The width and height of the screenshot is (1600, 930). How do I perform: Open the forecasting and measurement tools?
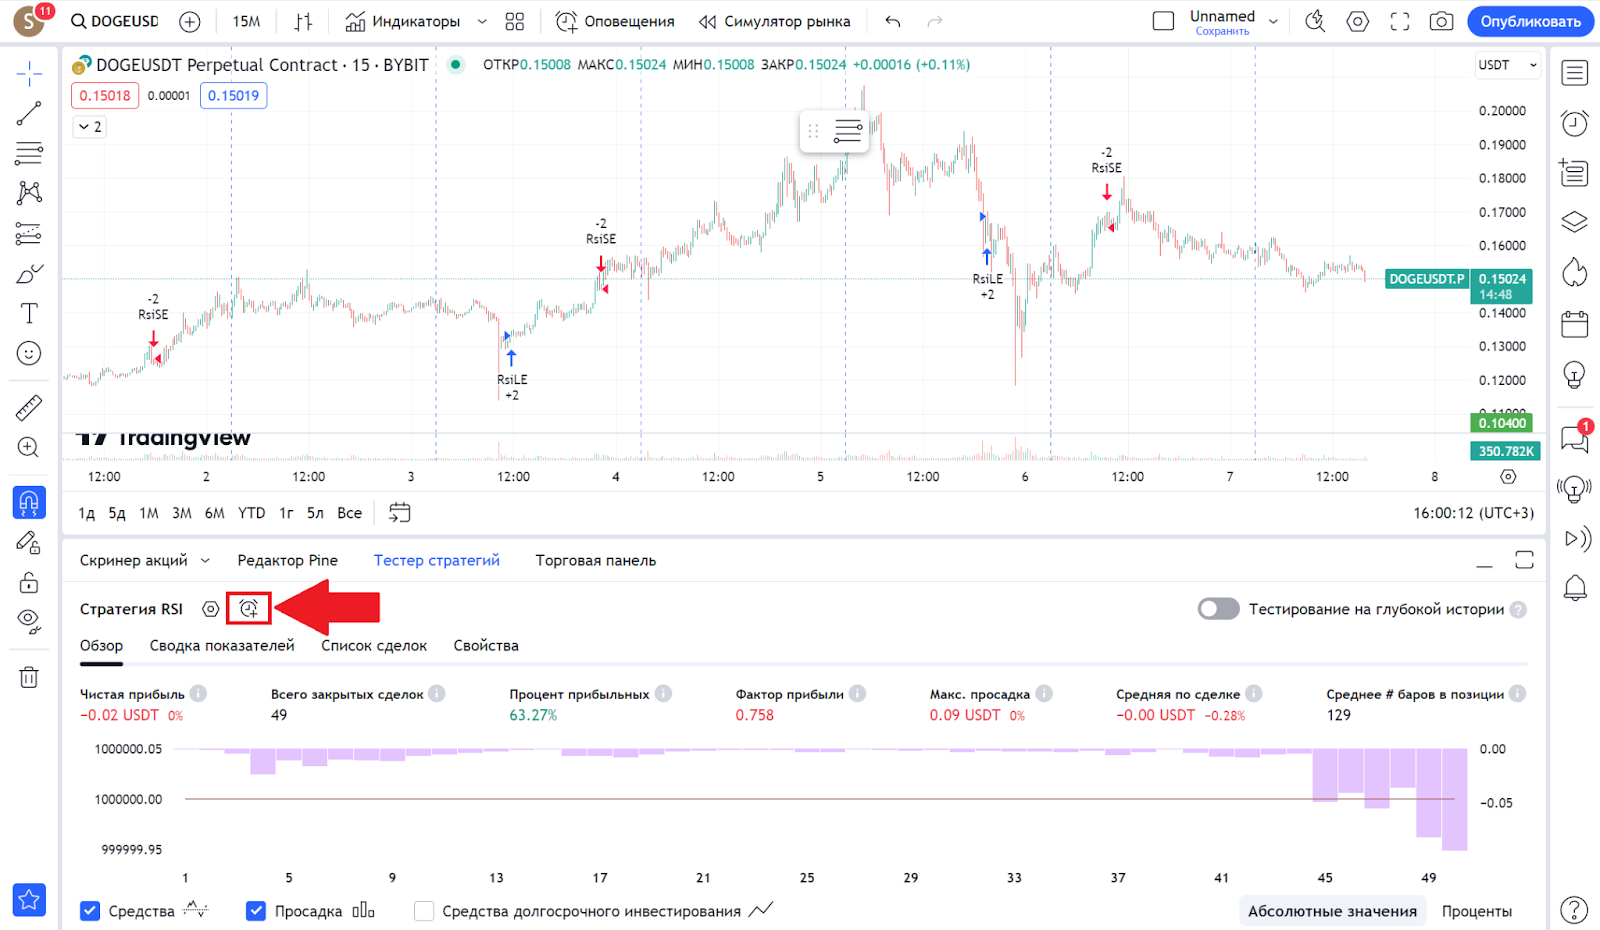pos(29,233)
